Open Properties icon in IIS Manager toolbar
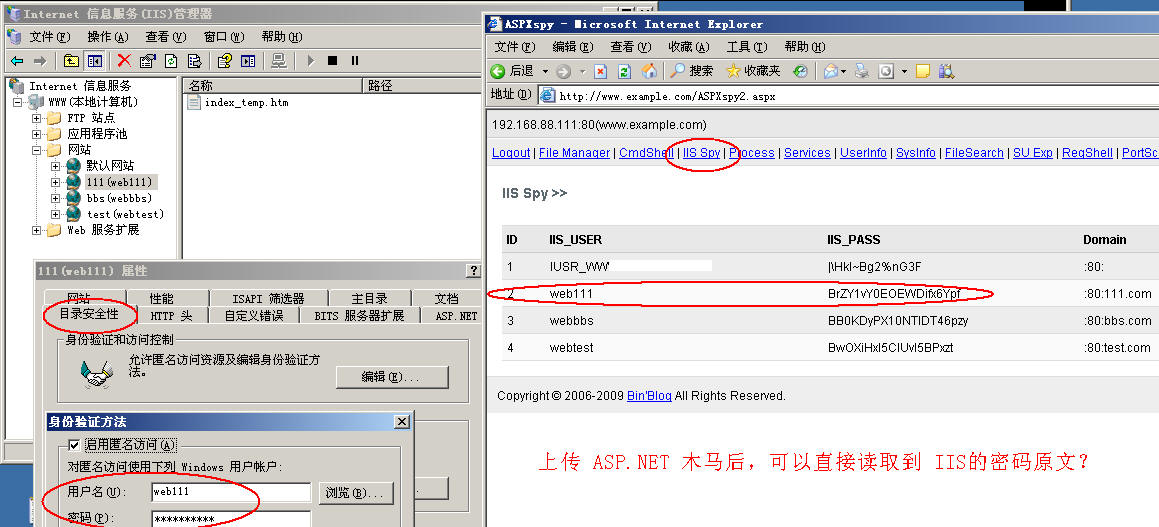Screen dimensions: 1159x527 [148, 61]
